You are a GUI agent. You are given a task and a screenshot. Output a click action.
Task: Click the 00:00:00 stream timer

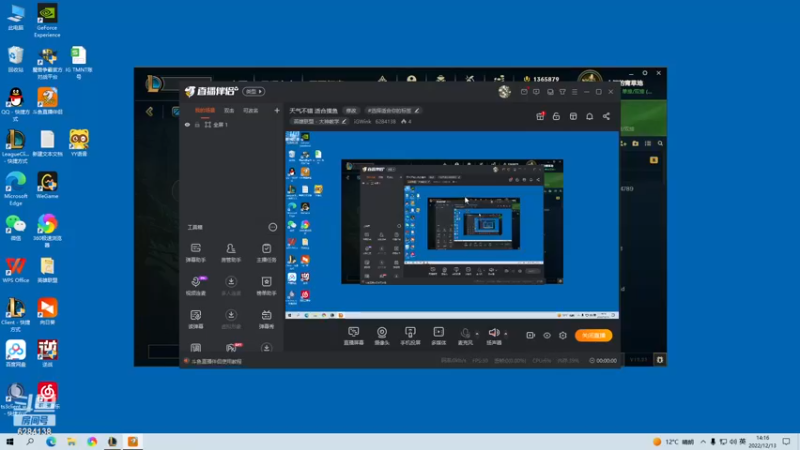(606, 360)
